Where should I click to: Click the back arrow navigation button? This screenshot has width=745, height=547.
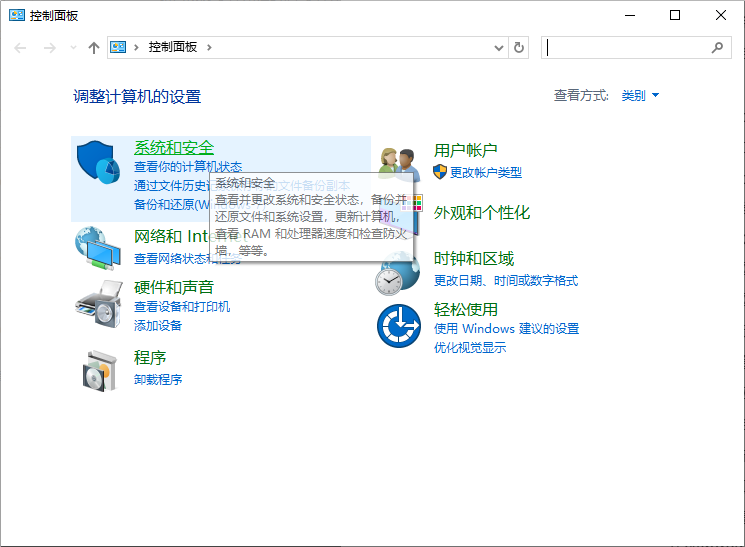[20, 48]
